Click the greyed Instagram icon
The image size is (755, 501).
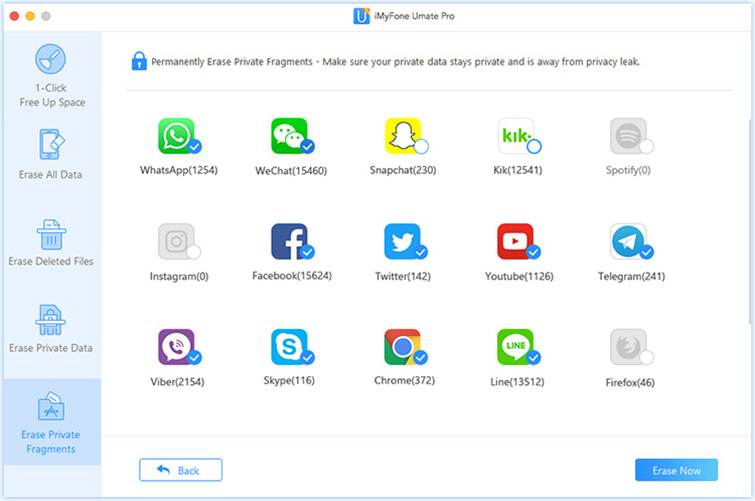(x=176, y=241)
